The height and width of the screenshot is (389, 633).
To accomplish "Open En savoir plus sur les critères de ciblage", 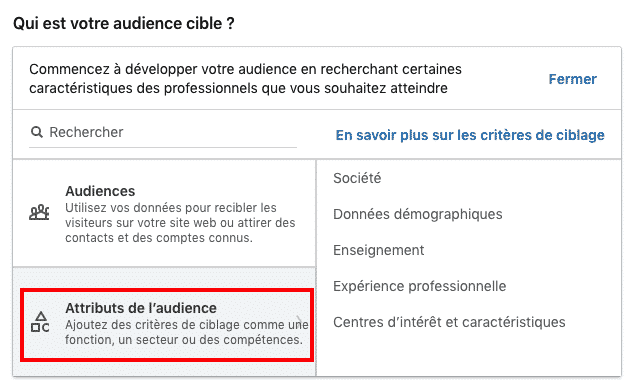I will coord(470,135).
